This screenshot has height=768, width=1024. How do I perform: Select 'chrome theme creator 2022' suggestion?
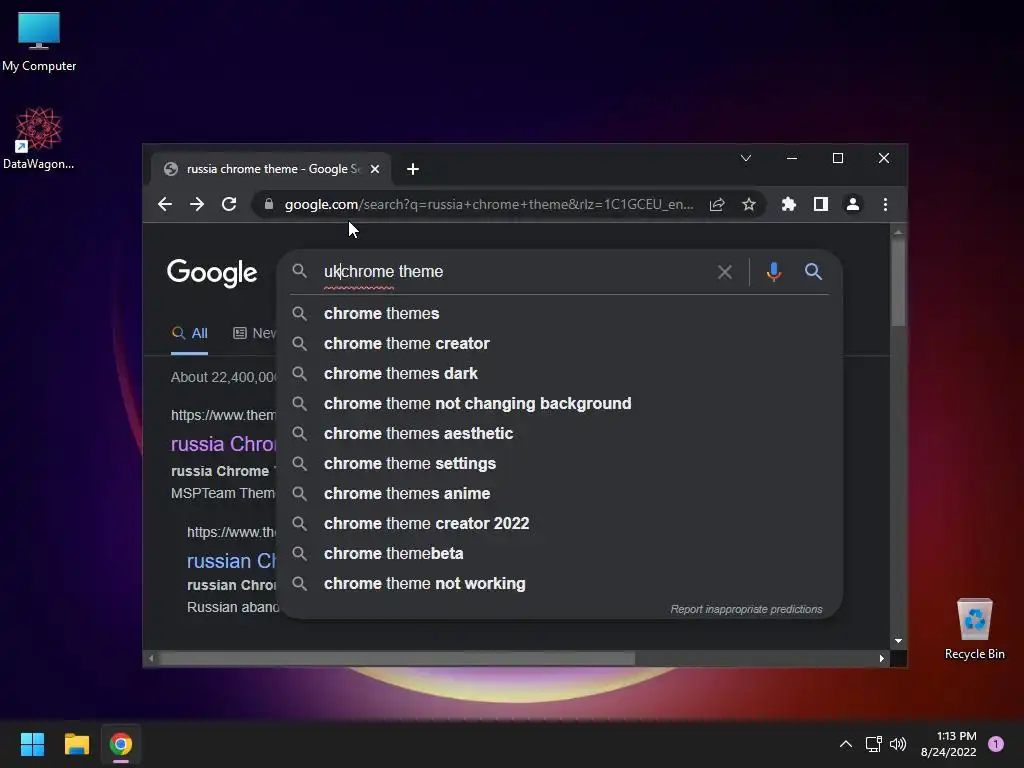[560, 524]
